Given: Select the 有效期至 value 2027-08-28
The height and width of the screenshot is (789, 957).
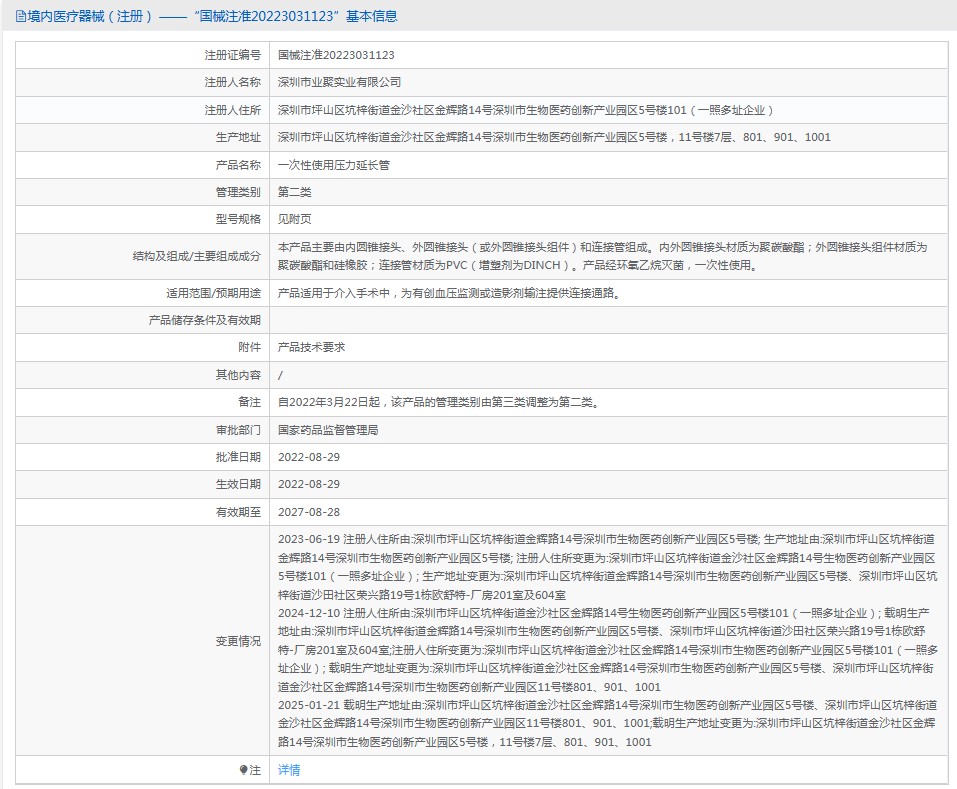Looking at the screenshot, I should (310, 512).
